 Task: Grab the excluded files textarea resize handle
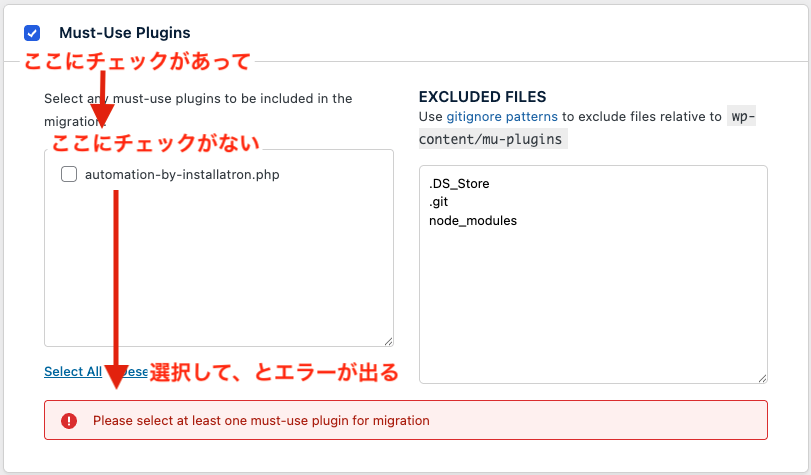[761, 377]
